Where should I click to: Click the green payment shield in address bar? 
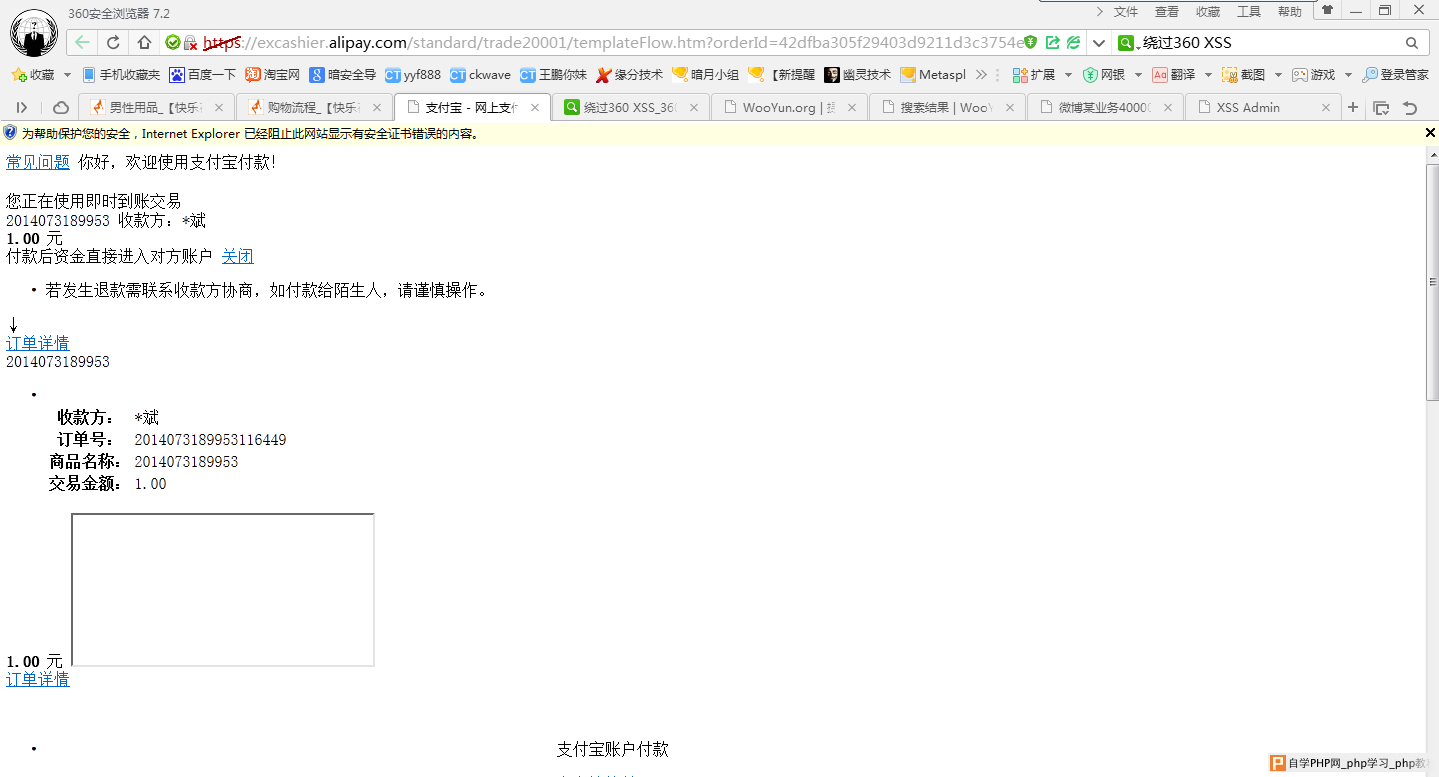1030,42
